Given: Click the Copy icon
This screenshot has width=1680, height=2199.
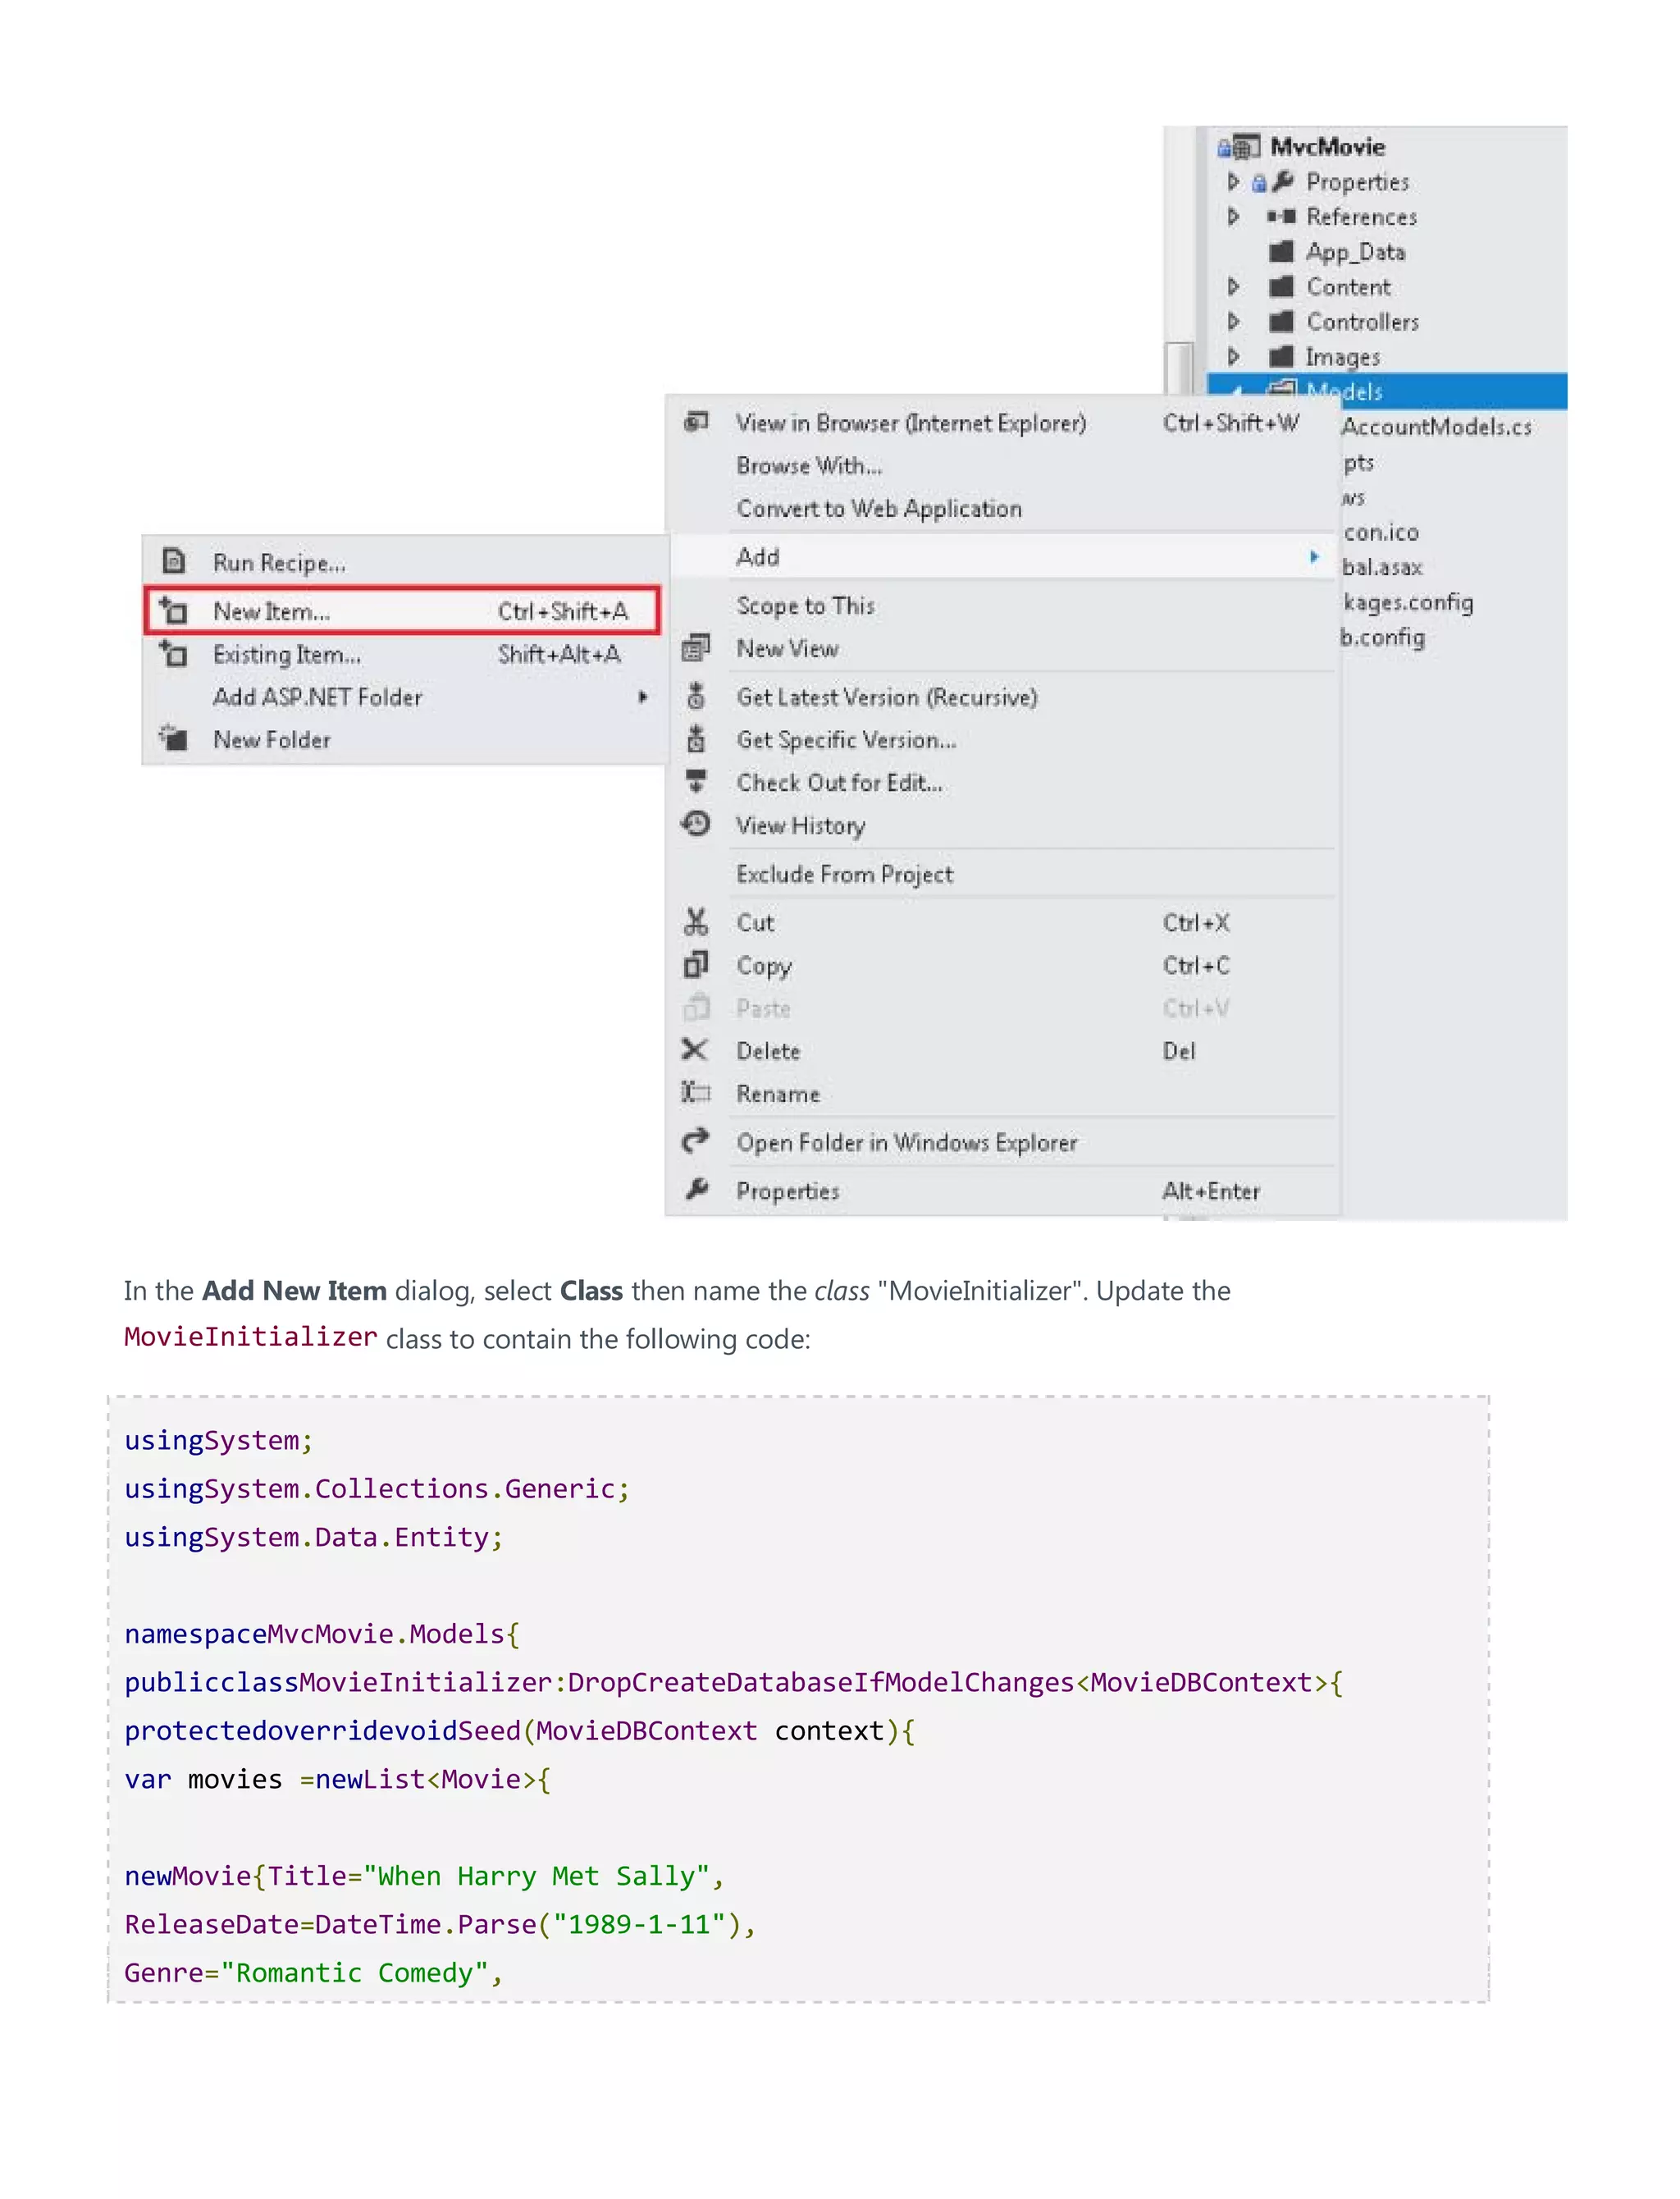Looking at the screenshot, I should click(x=696, y=964).
